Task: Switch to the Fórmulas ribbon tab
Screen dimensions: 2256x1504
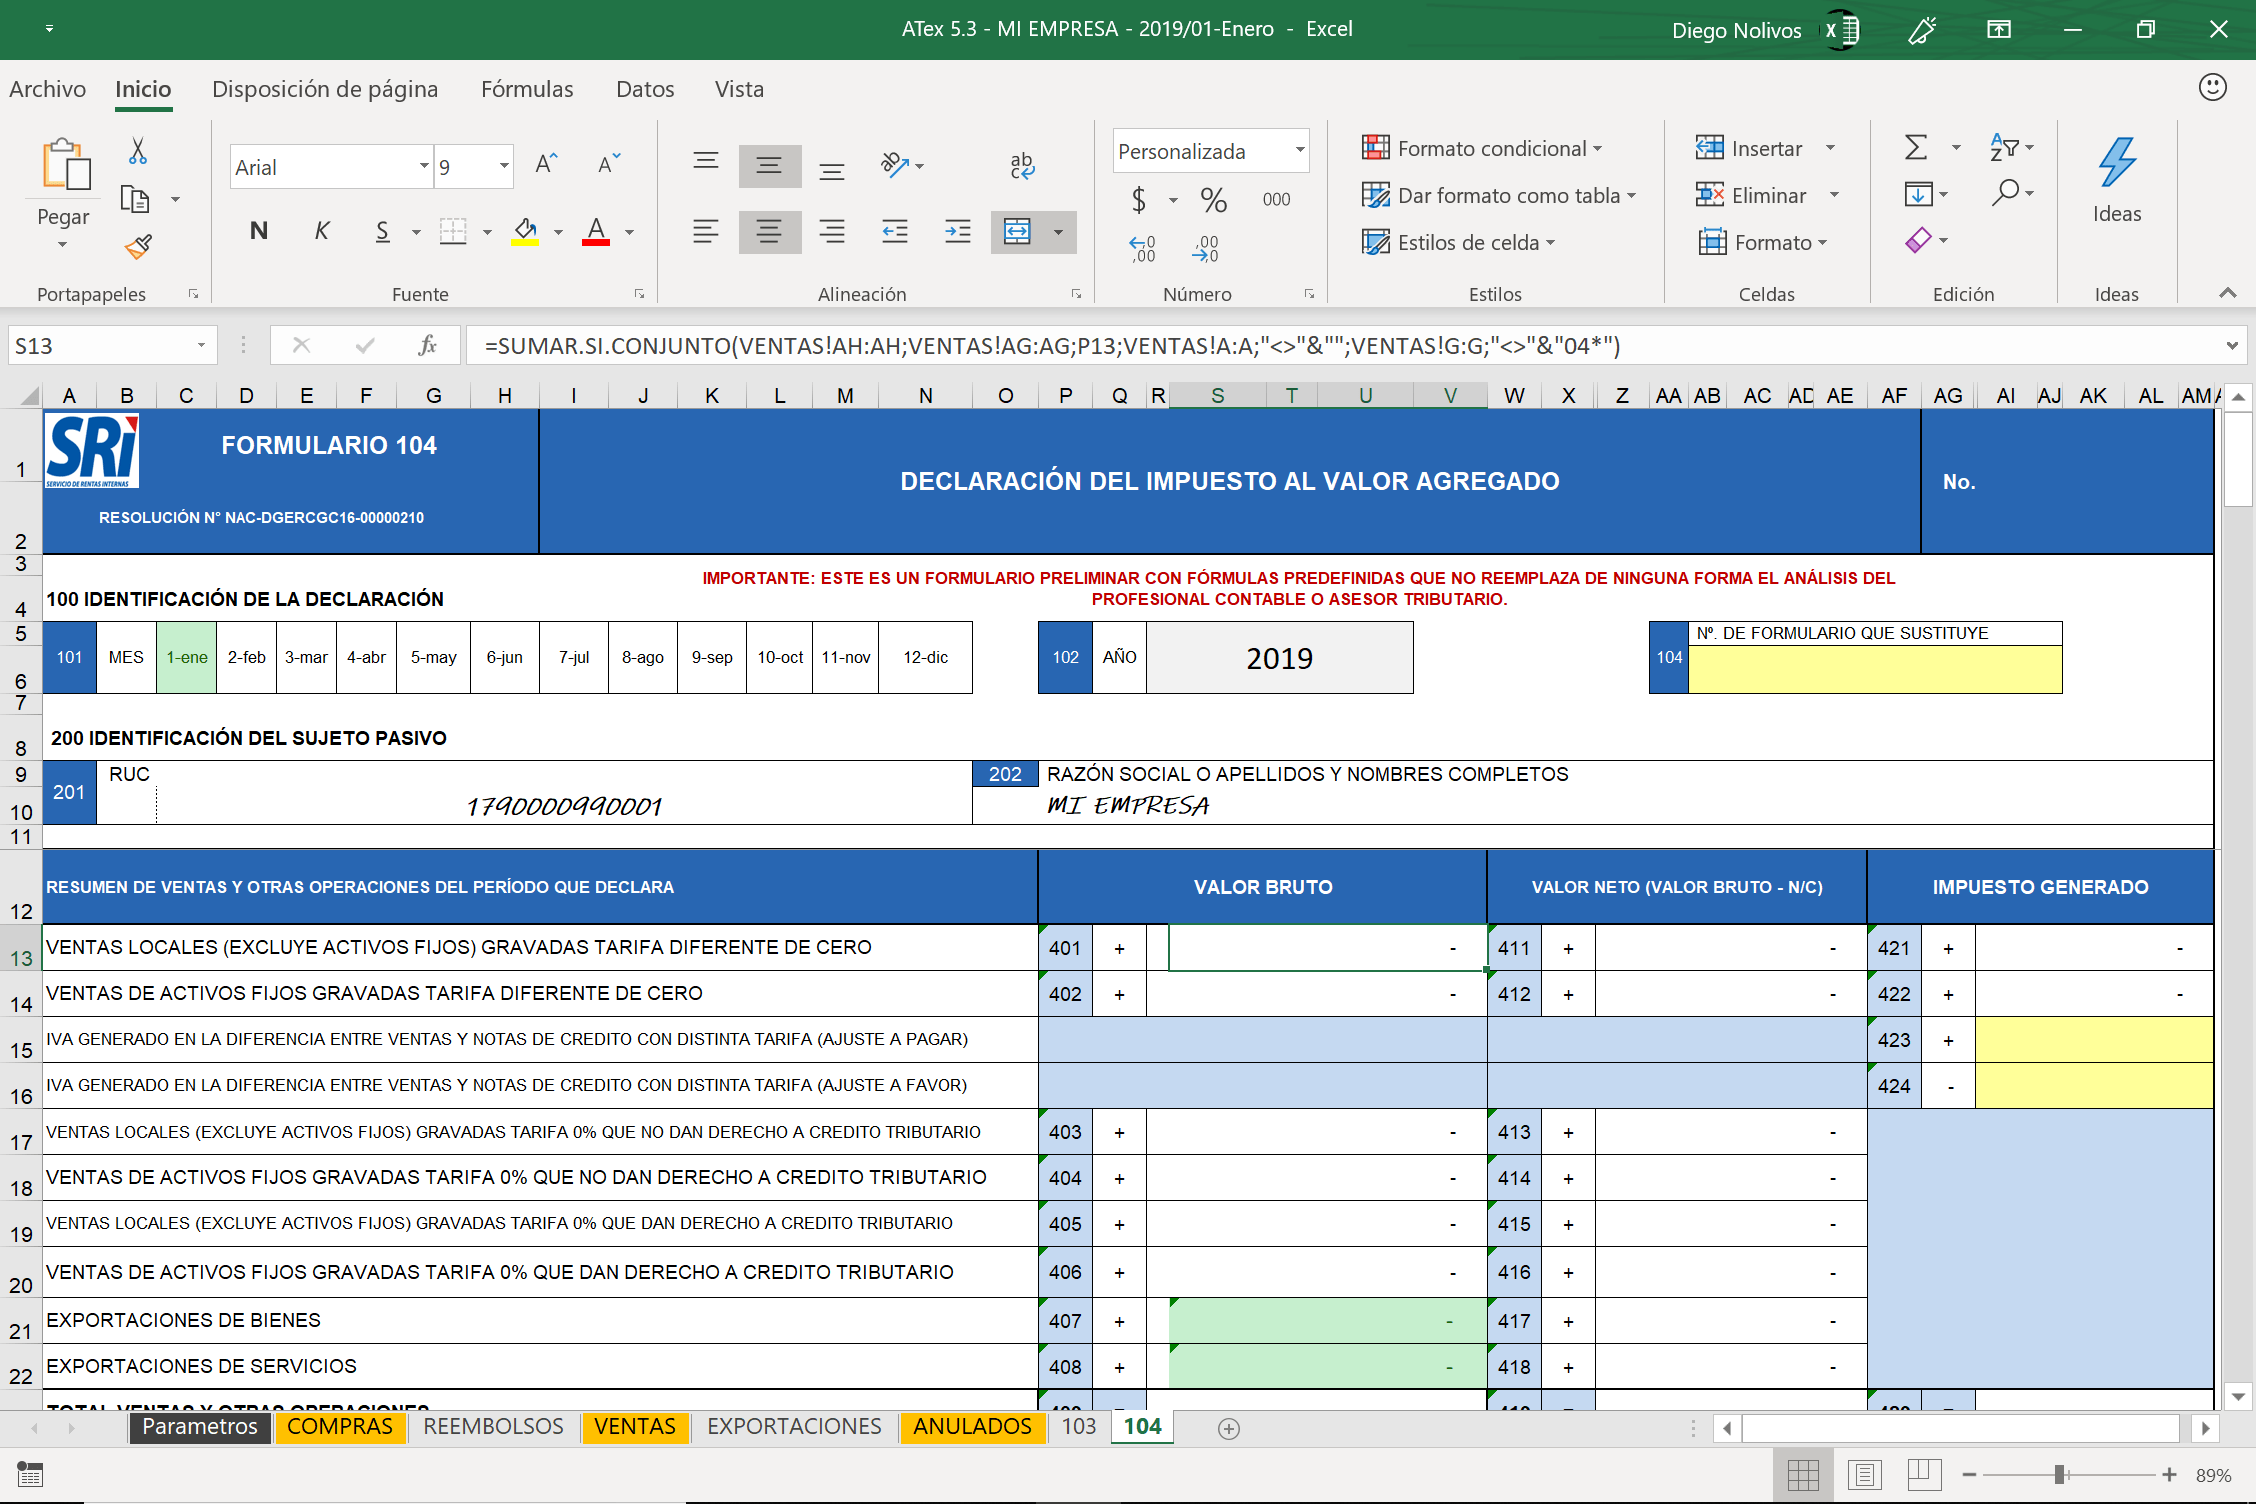Action: [527, 89]
